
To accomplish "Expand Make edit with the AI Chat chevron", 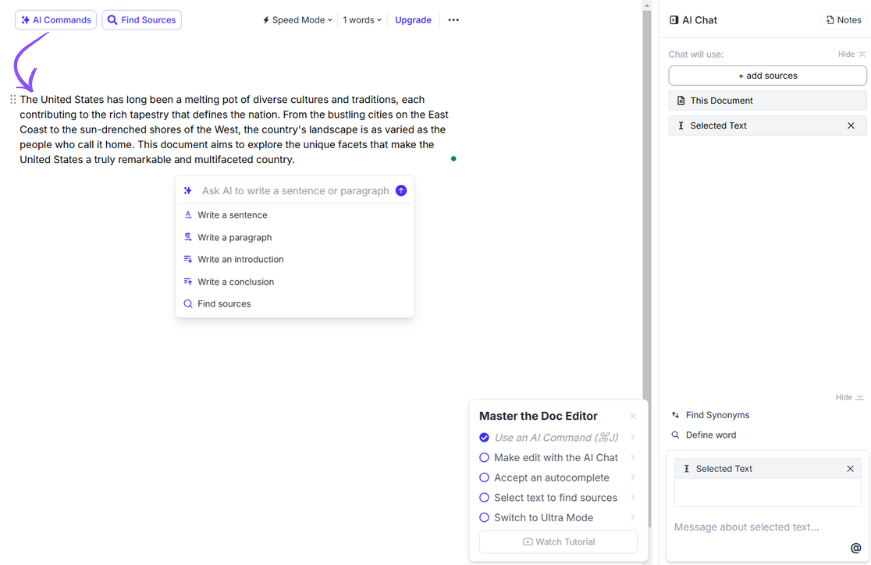I will 633,458.
